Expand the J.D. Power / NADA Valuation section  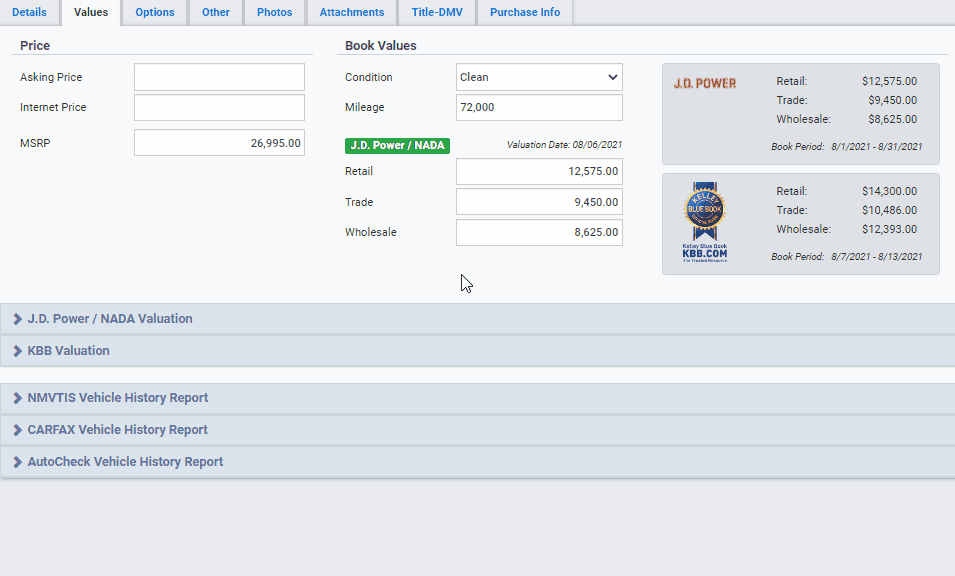pos(110,319)
